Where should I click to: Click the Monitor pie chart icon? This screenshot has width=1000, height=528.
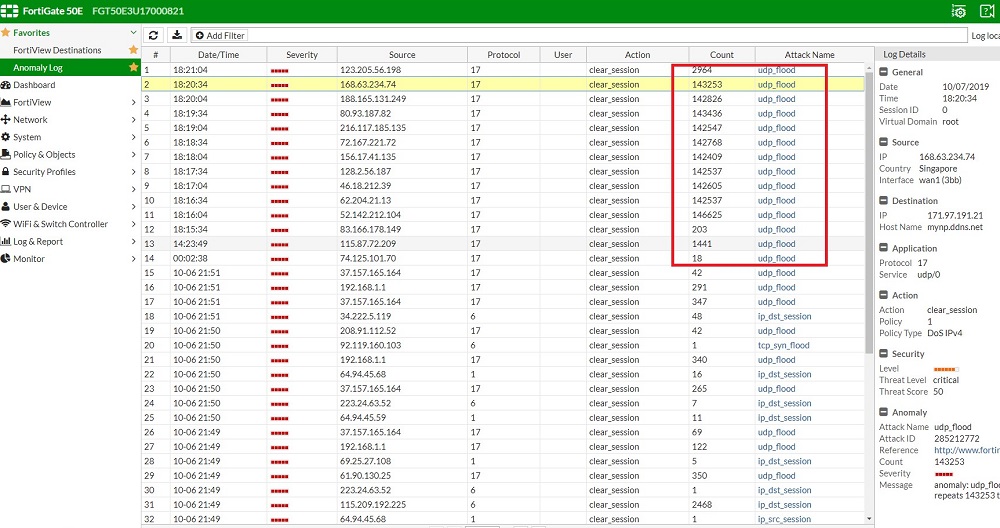tap(6, 258)
